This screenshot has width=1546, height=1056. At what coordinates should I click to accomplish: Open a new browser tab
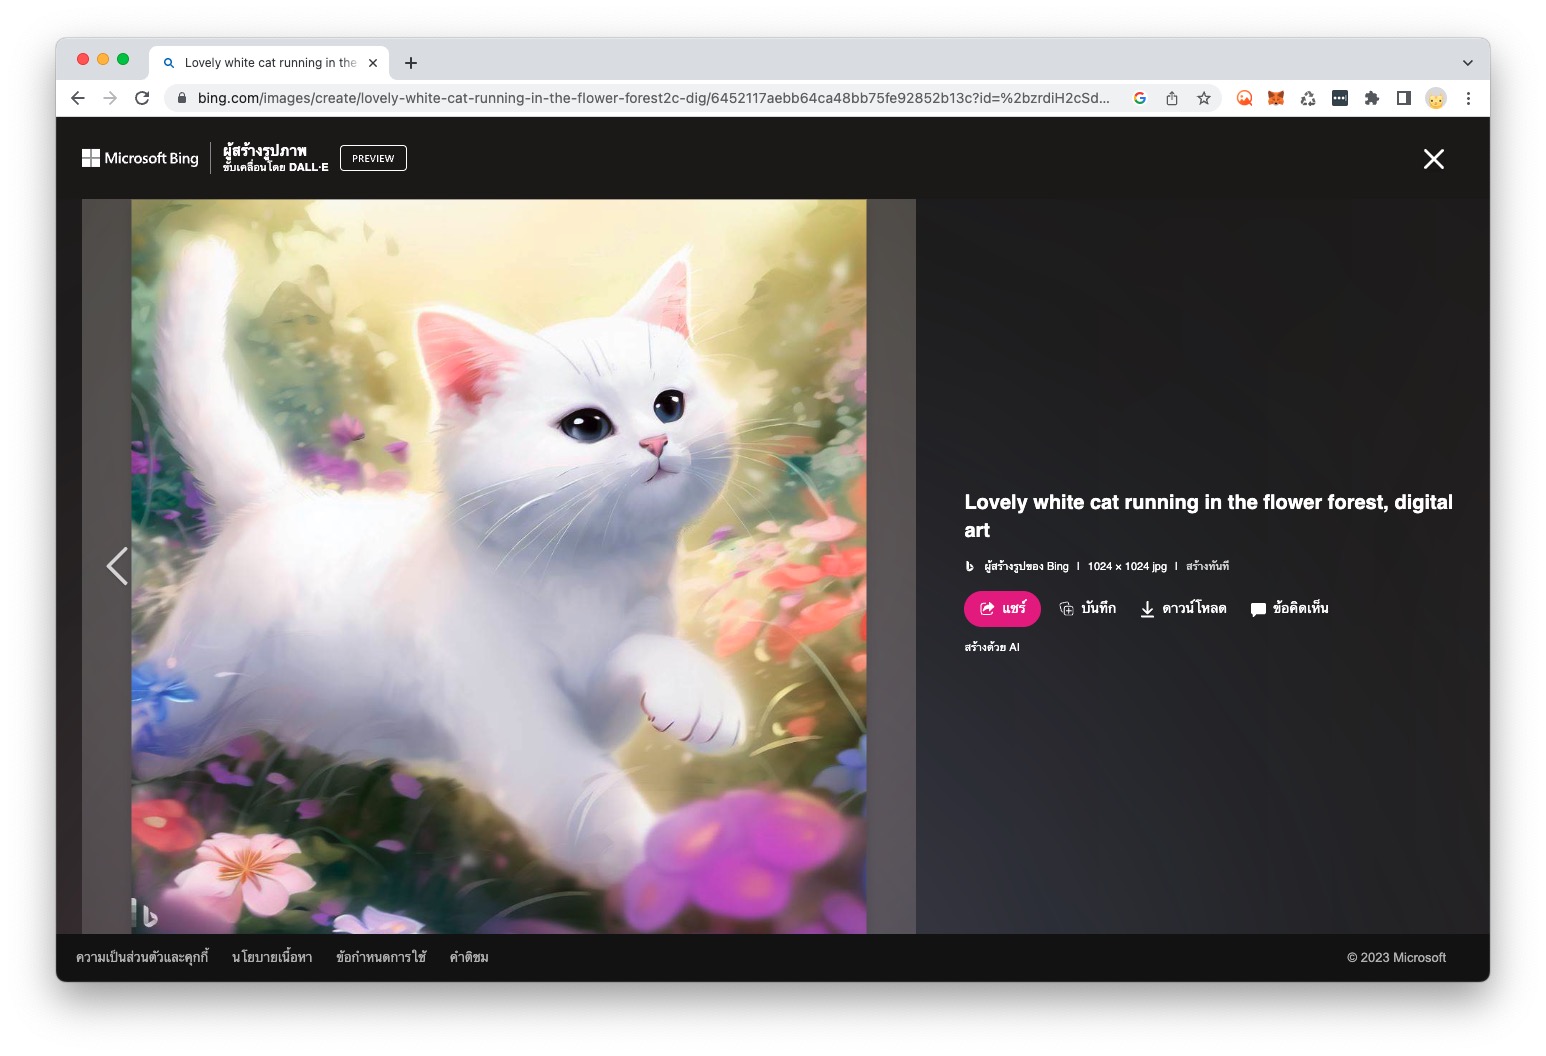point(411,63)
